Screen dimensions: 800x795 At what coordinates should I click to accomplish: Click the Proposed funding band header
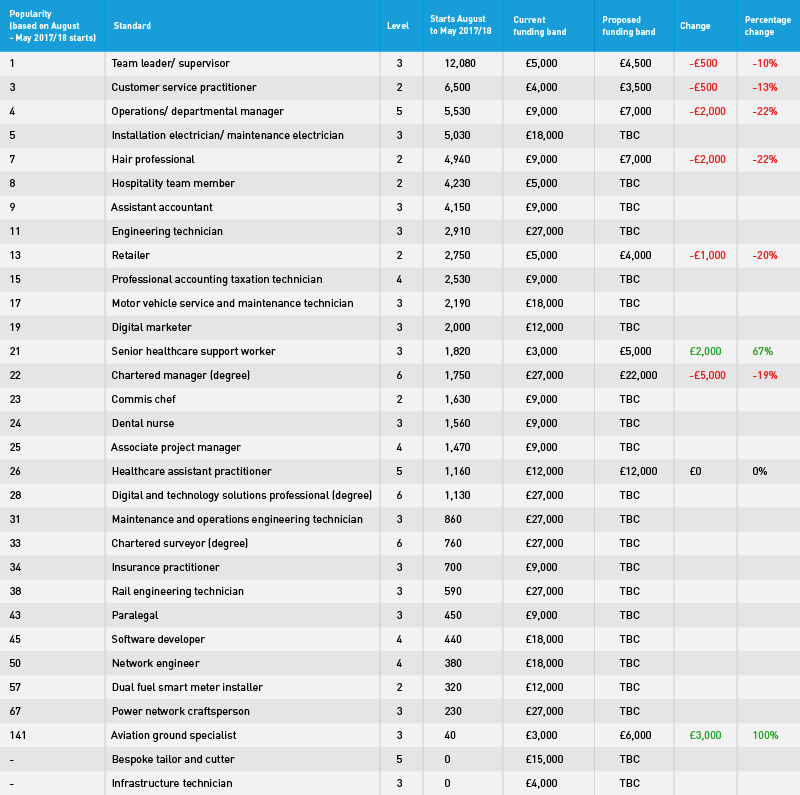point(629,26)
